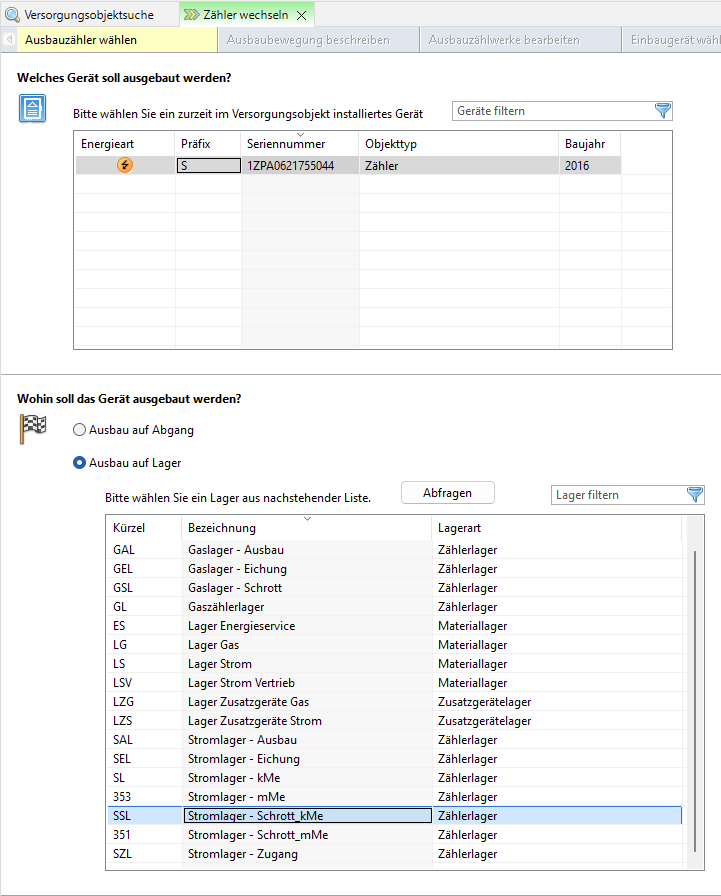The width and height of the screenshot is (721, 896).
Task: Click the Lager filtern funnel icon
Action: 695,495
